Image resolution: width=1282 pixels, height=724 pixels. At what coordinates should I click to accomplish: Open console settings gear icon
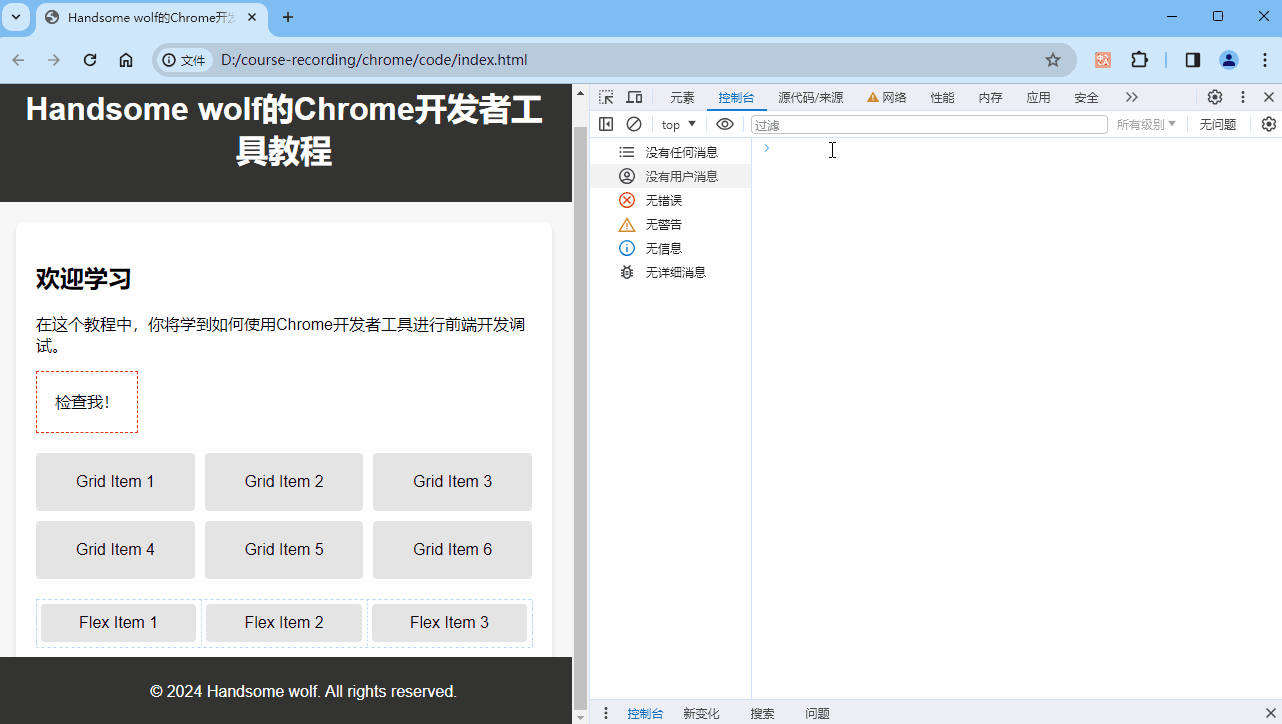pyautogui.click(x=1269, y=124)
